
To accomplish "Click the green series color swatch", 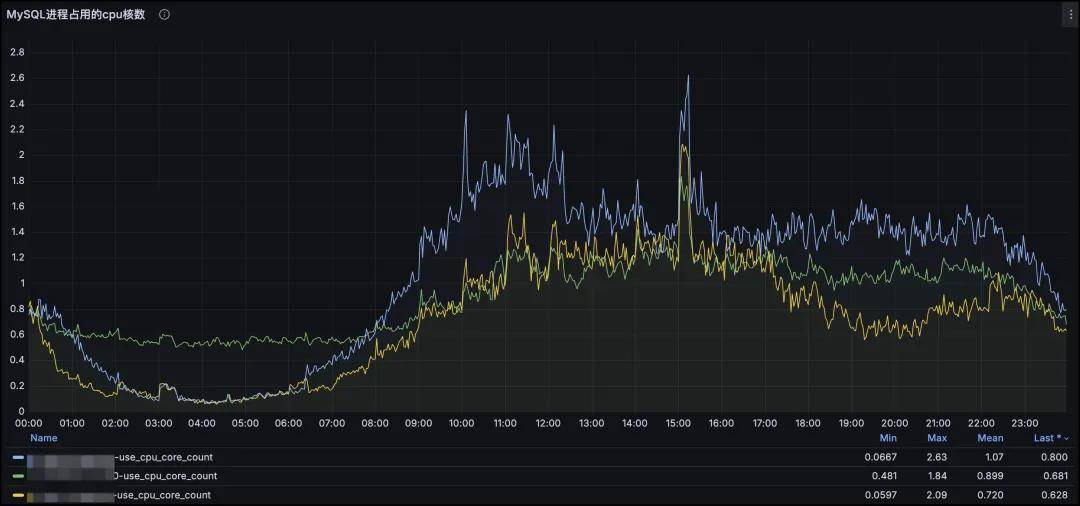I will point(18,476).
